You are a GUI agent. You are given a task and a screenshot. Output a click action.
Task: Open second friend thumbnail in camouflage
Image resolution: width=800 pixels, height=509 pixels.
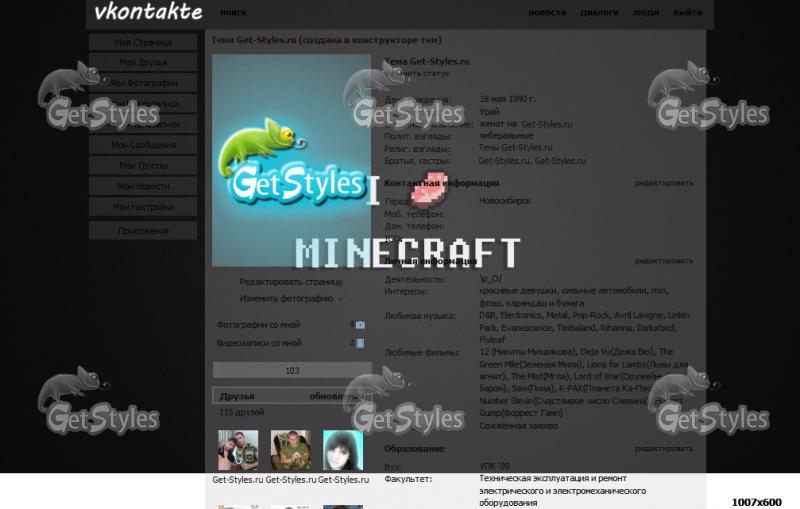[x=291, y=450]
